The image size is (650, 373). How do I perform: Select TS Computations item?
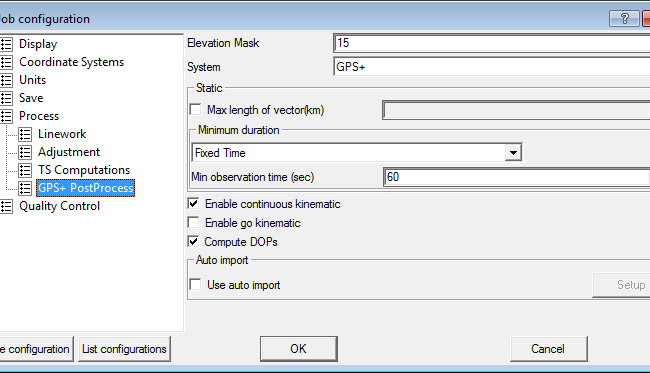click(x=84, y=170)
